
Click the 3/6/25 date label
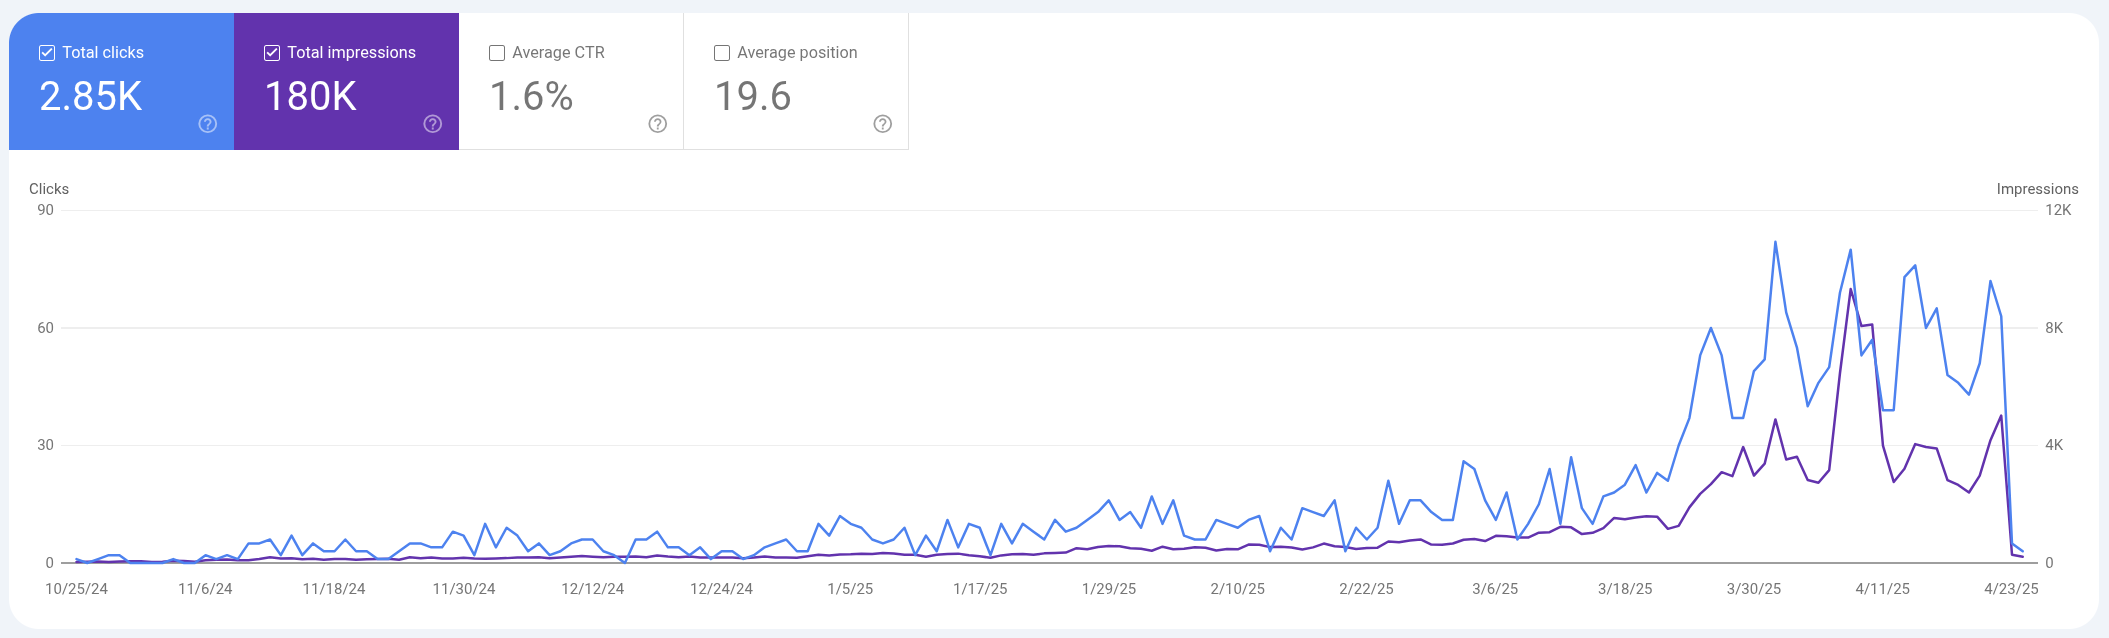1495,589
